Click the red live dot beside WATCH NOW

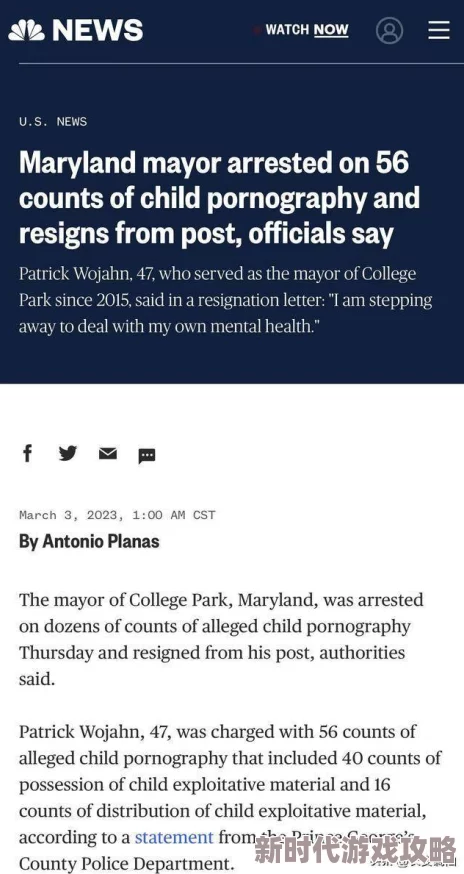tap(257, 30)
